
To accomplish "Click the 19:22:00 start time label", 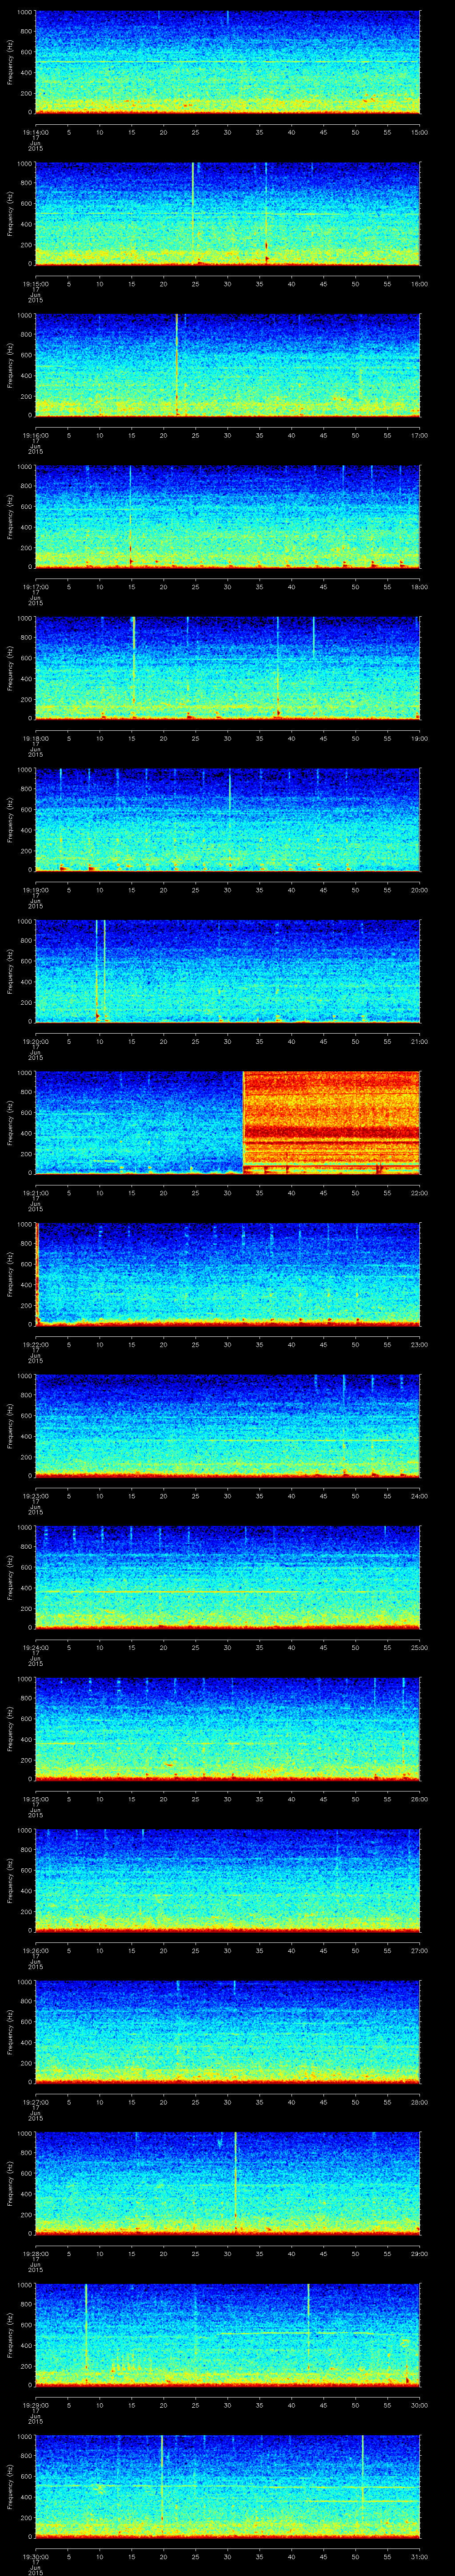I will pyautogui.click(x=35, y=1344).
